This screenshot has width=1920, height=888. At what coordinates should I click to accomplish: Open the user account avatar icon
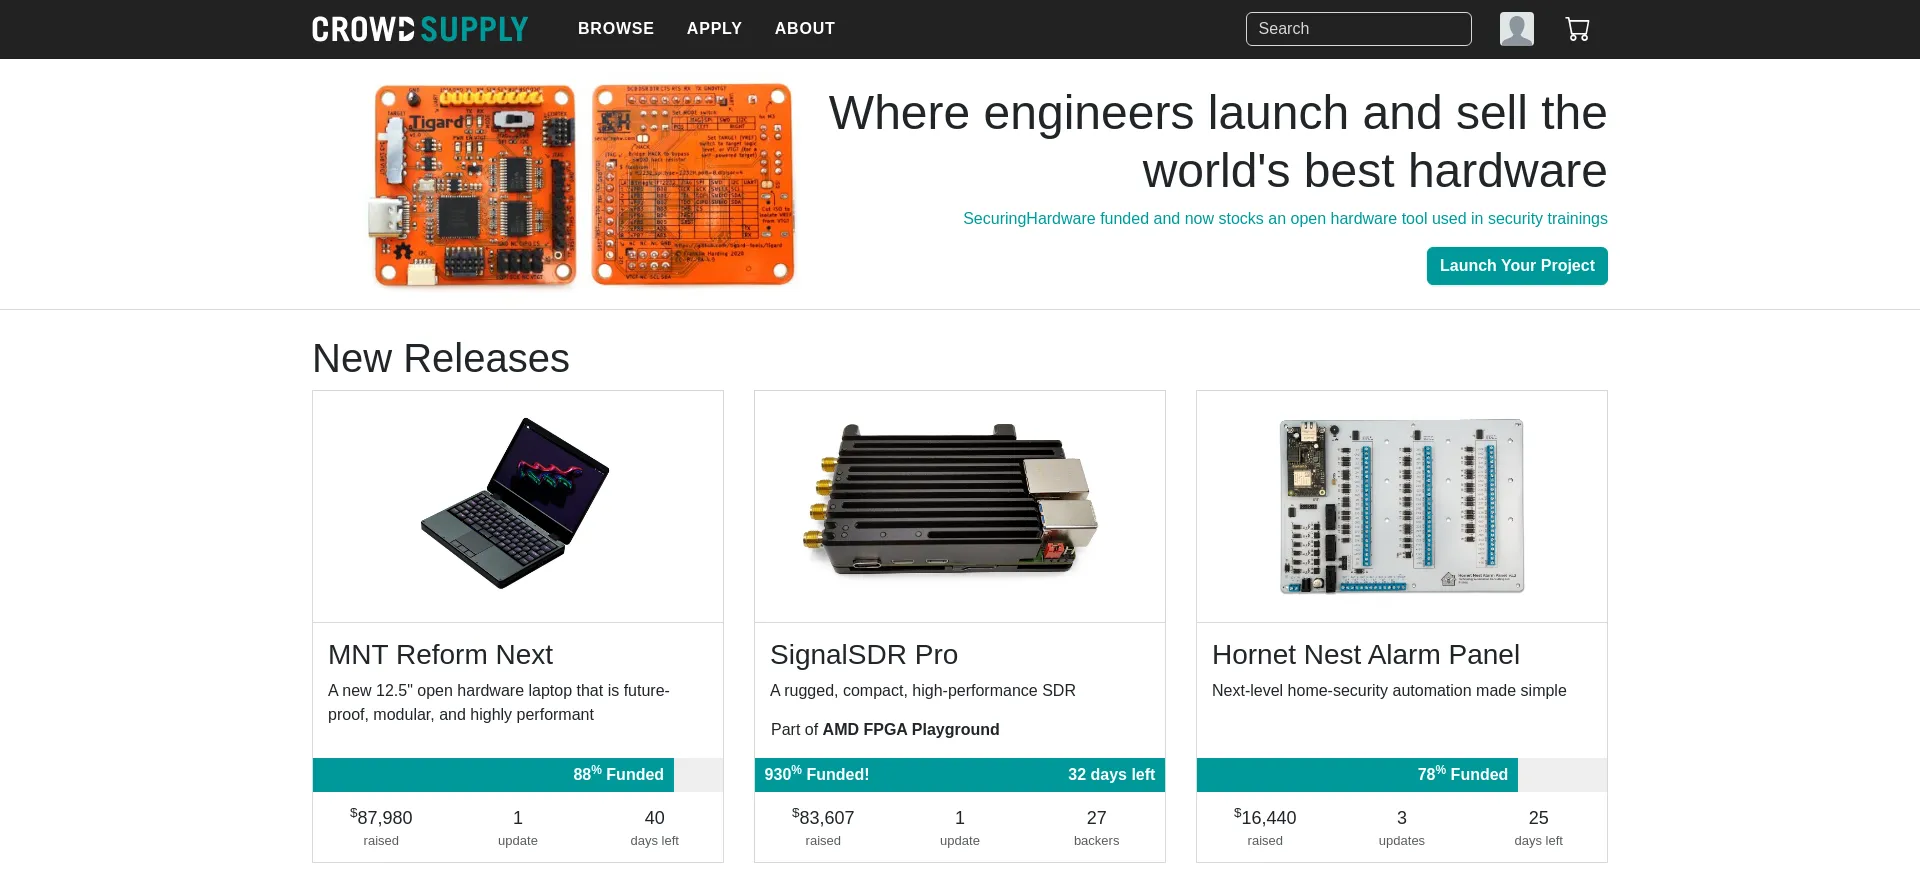(1516, 29)
